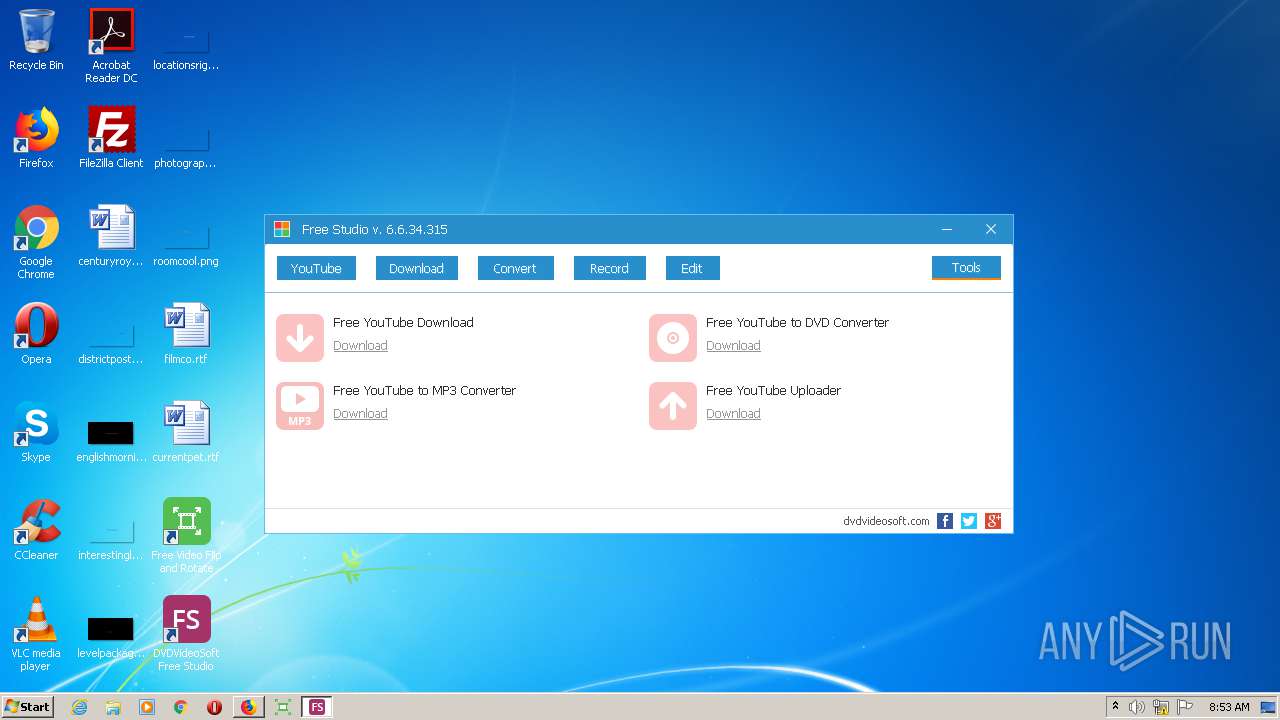Open the Firefox taskbar button
The image size is (1280, 720).
click(248, 707)
